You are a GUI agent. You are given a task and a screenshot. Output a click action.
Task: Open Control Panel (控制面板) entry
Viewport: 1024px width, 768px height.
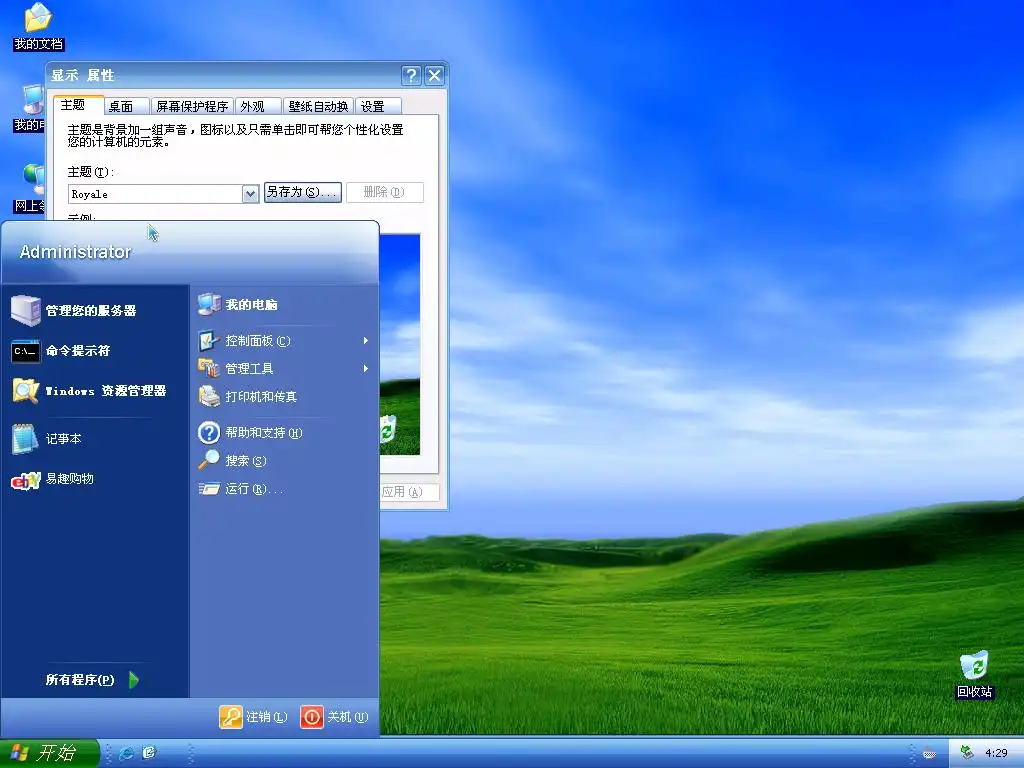coord(283,341)
